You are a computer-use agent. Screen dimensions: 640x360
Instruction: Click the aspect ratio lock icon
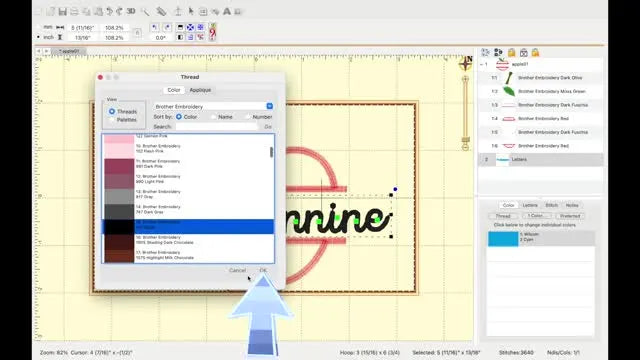[x=137, y=32]
